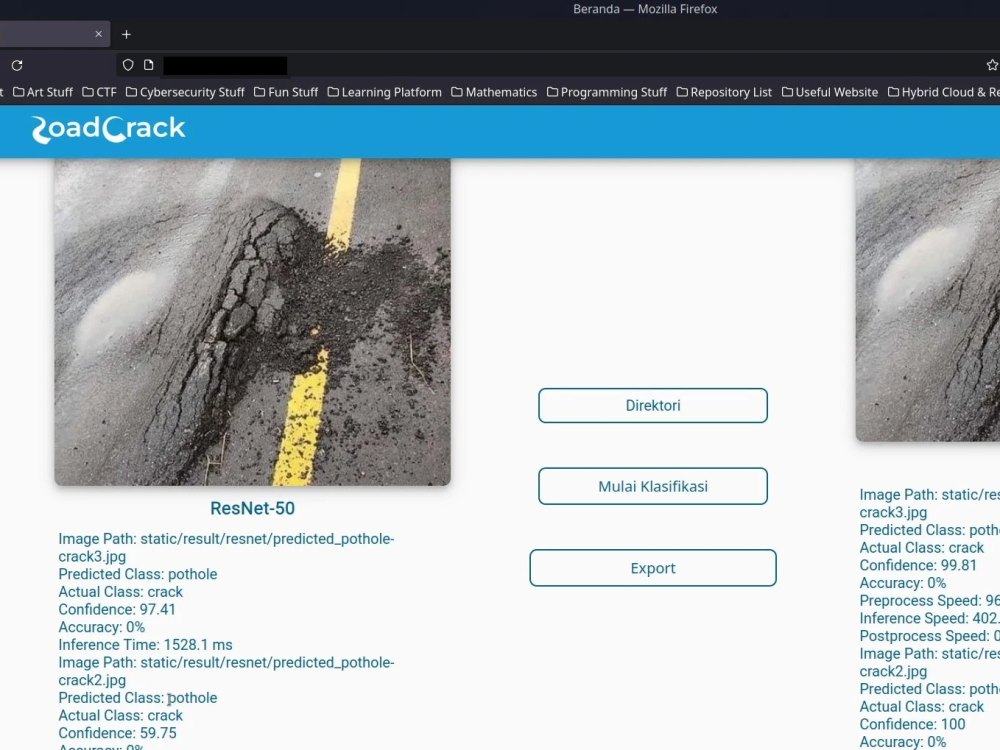The height and width of the screenshot is (750, 1000).
Task: Click the right-side model result image
Action: coord(928,300)
